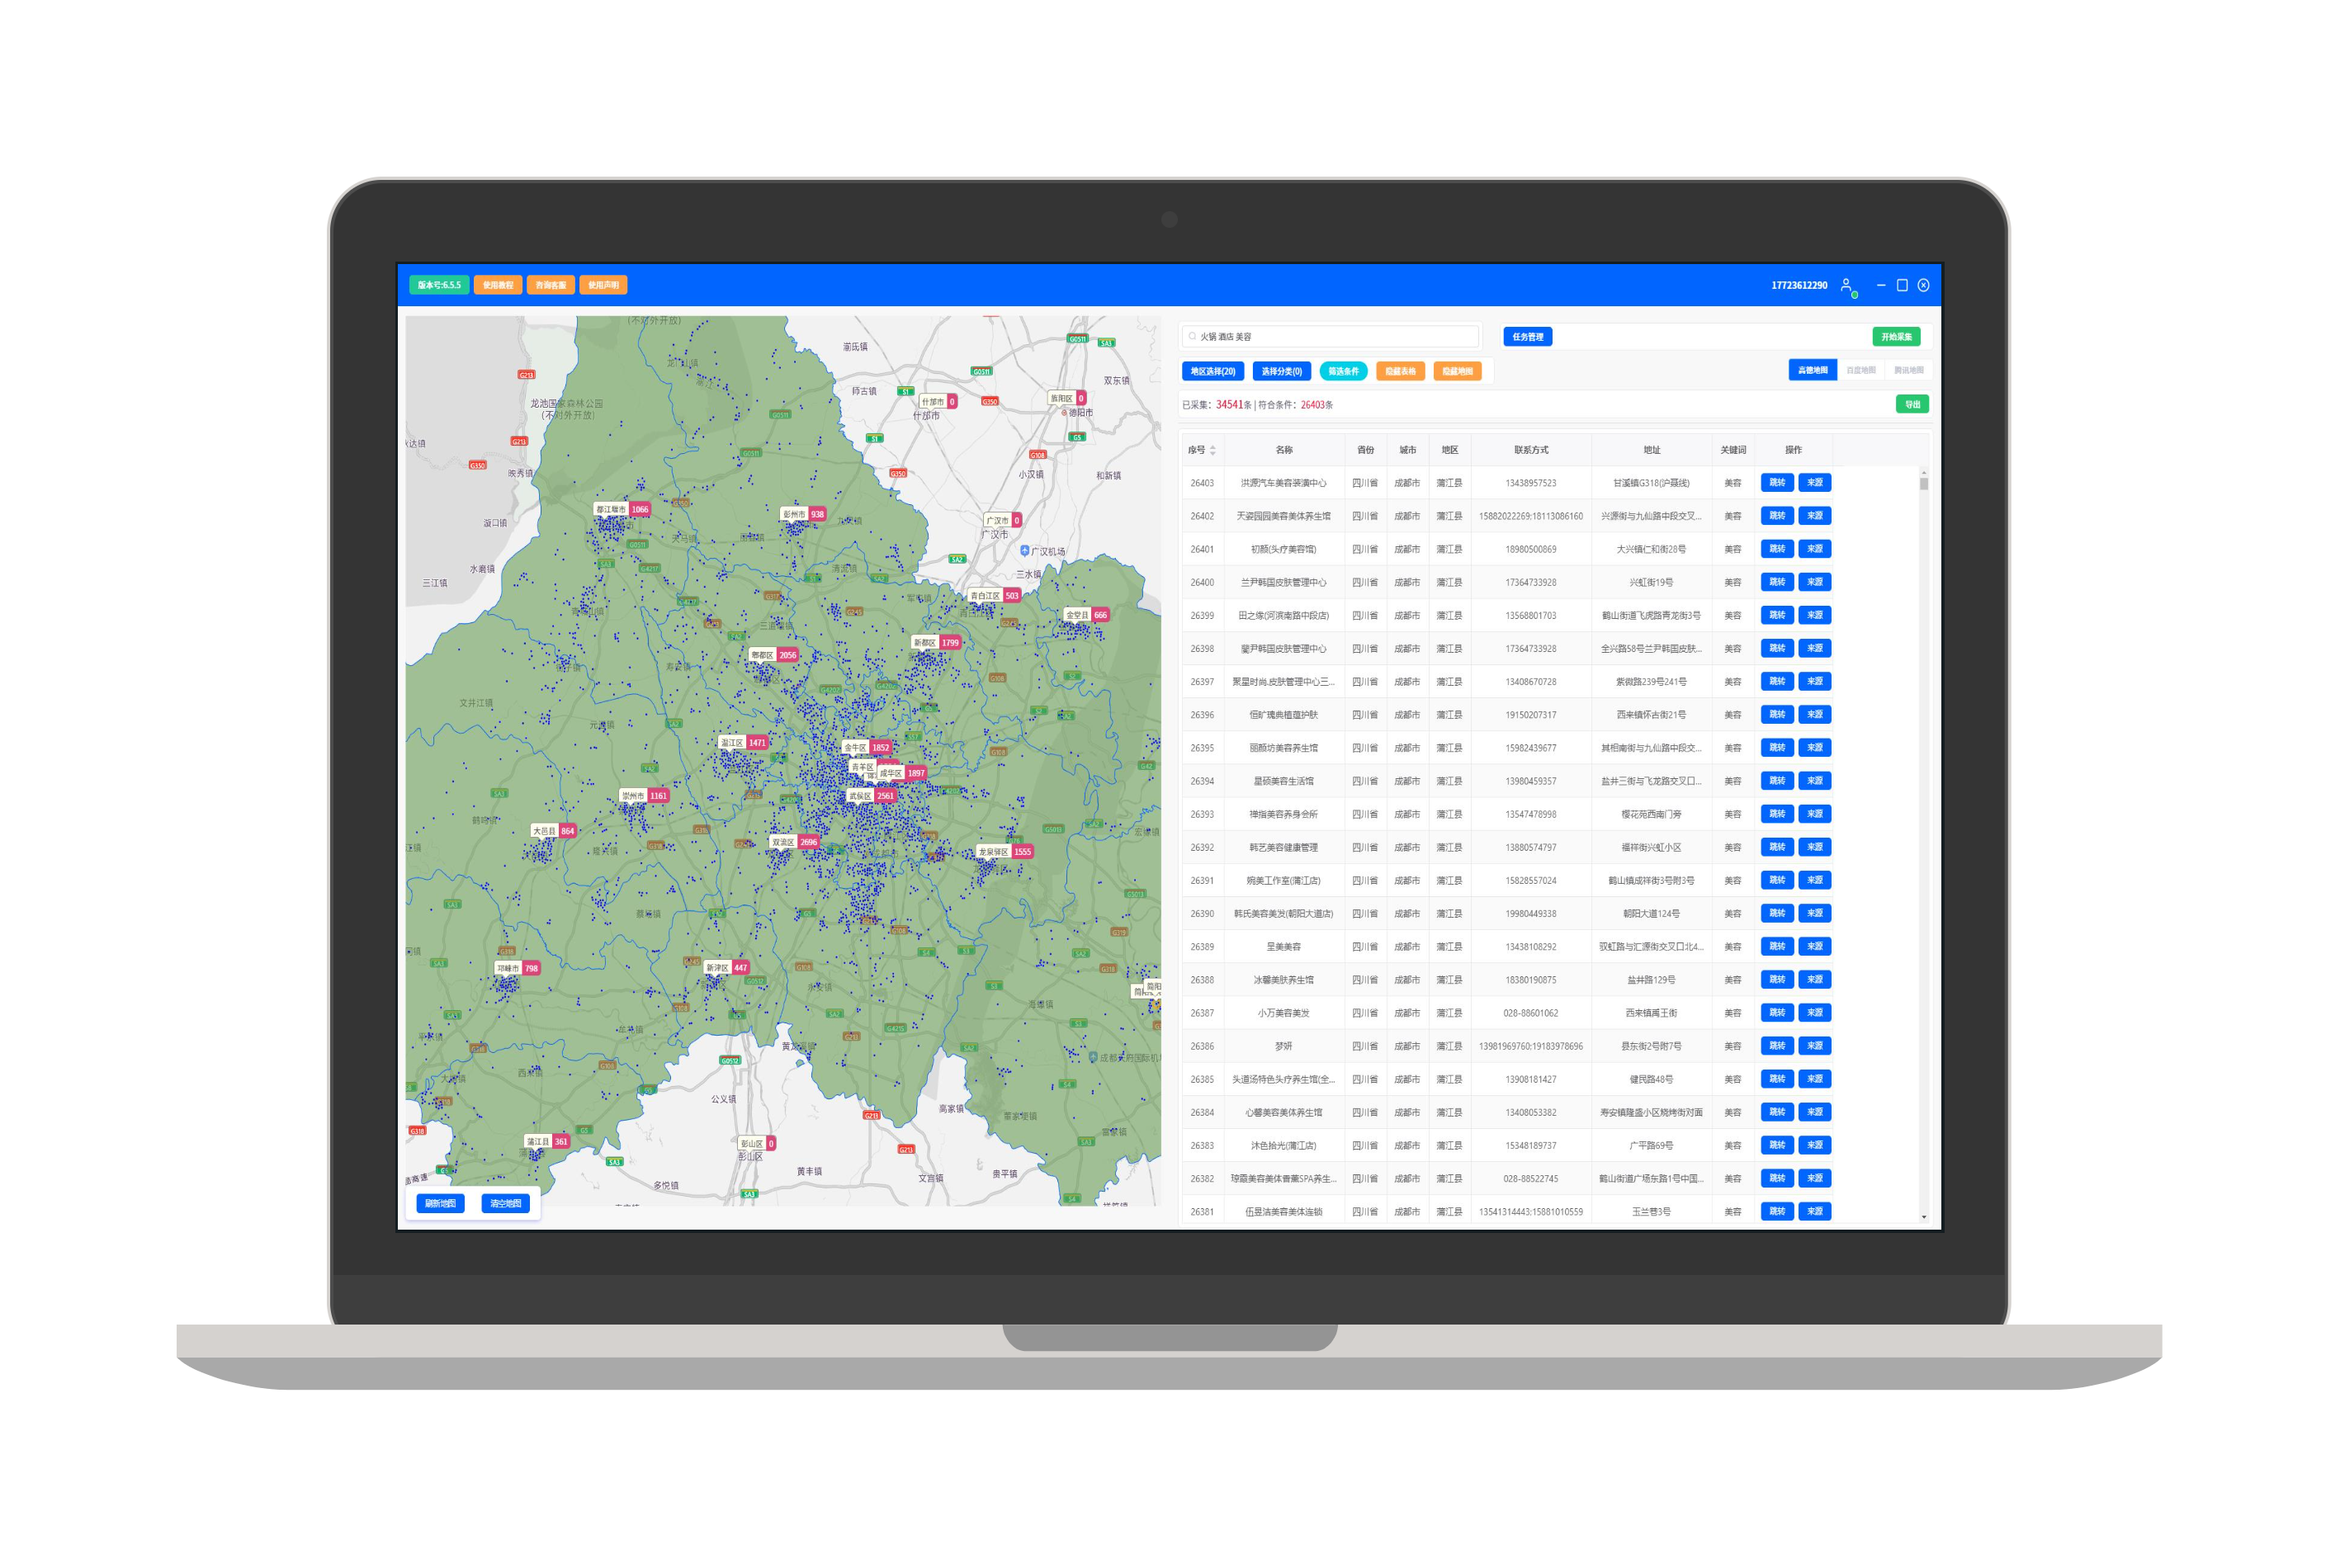Click the 大邑县 864 map marker
The image size is (2340, 1568).
554,831
